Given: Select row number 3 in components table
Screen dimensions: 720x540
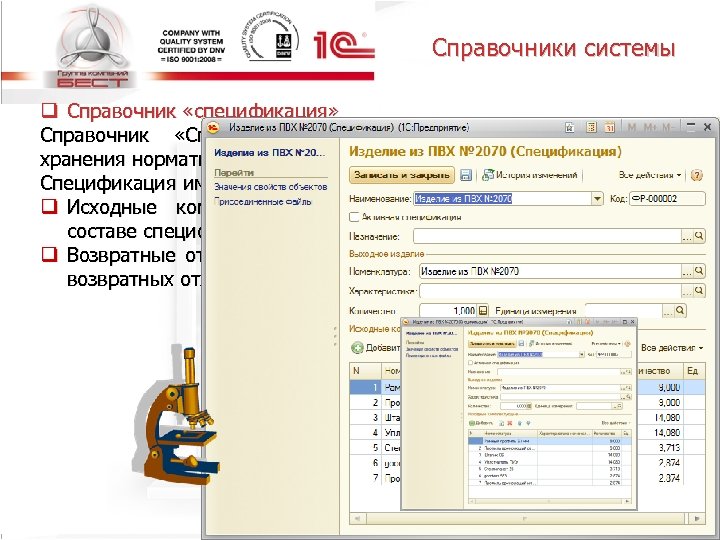Looking at the screenshot, I should (x=366, y=418).
